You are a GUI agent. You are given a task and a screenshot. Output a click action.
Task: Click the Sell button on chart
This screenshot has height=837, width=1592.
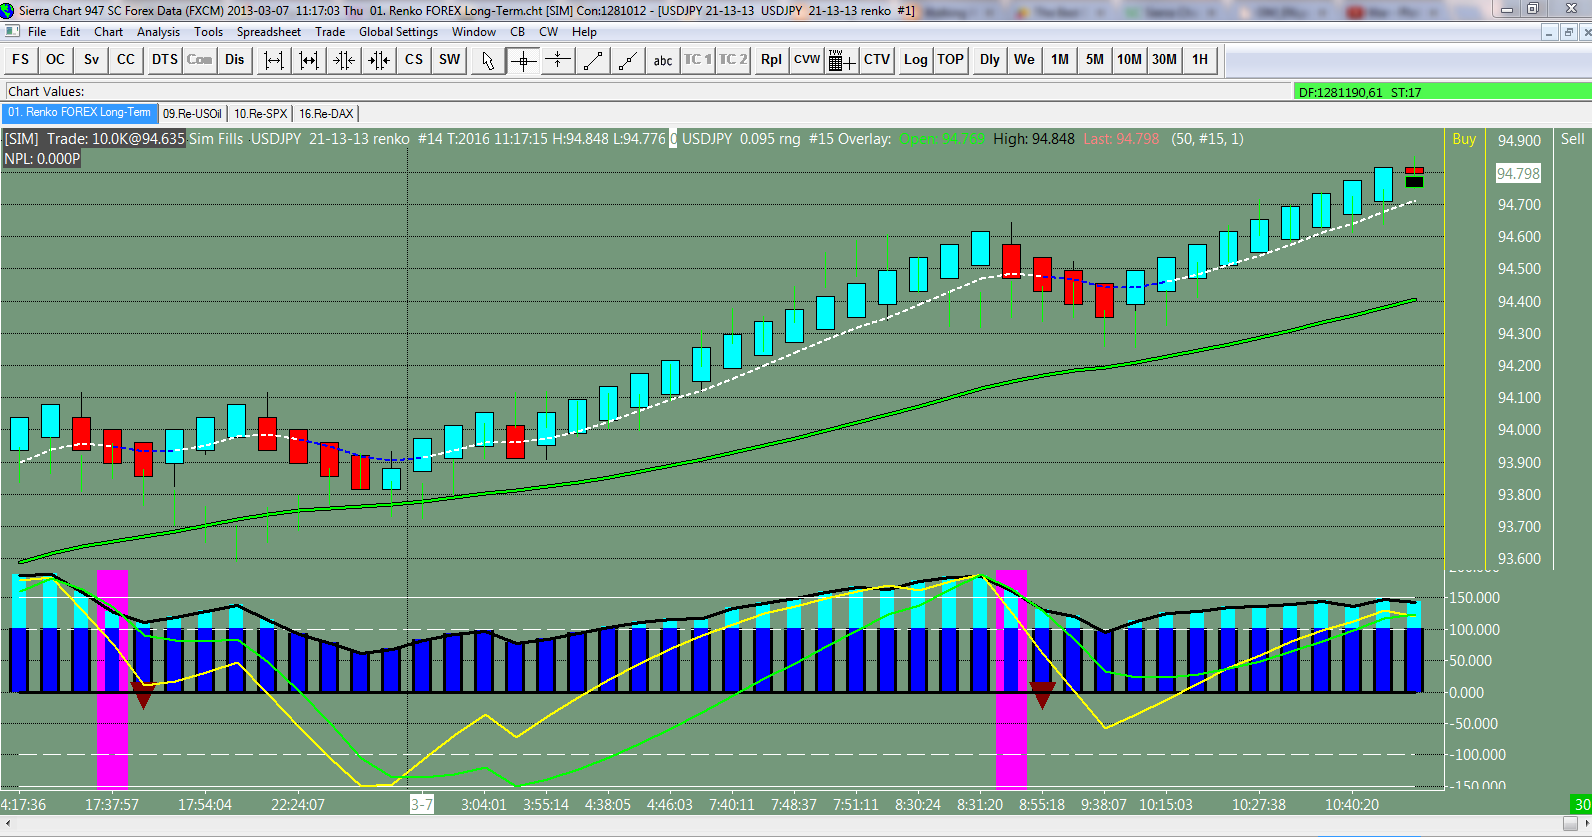(1572, 139)
